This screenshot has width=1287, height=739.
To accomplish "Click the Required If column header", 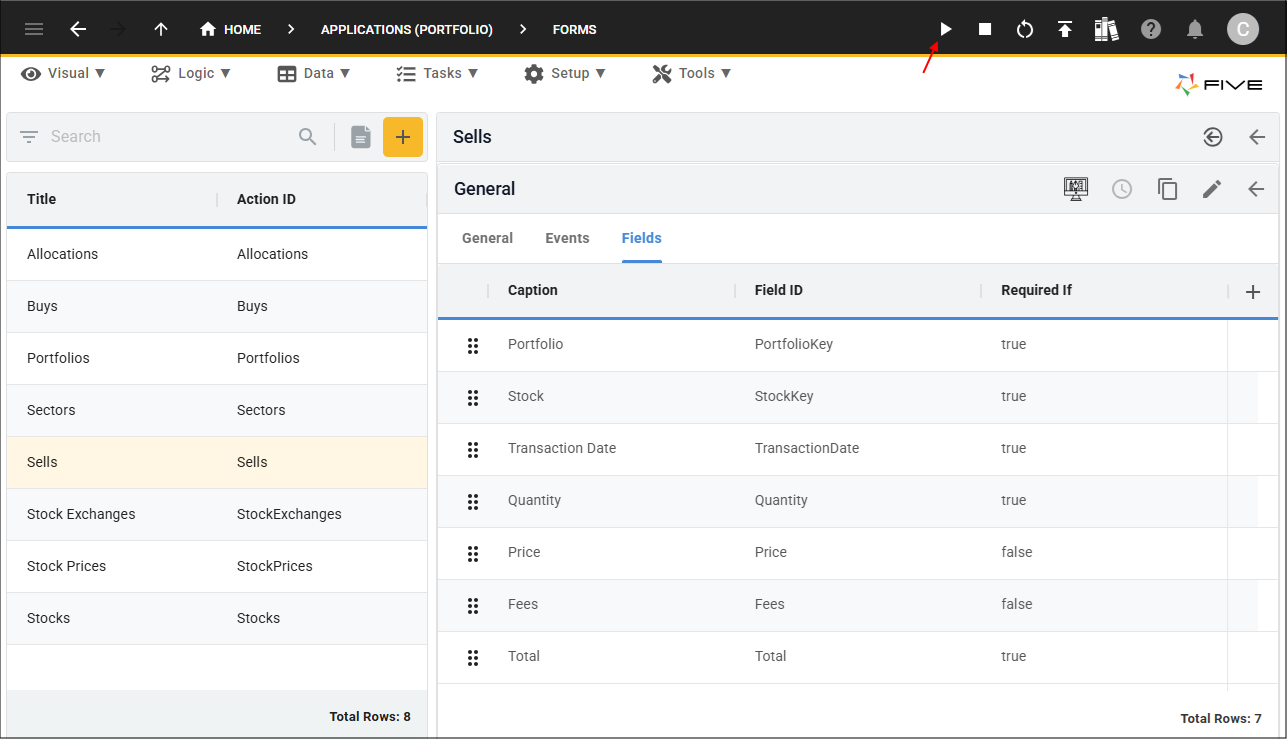I will click(1036, 290).
